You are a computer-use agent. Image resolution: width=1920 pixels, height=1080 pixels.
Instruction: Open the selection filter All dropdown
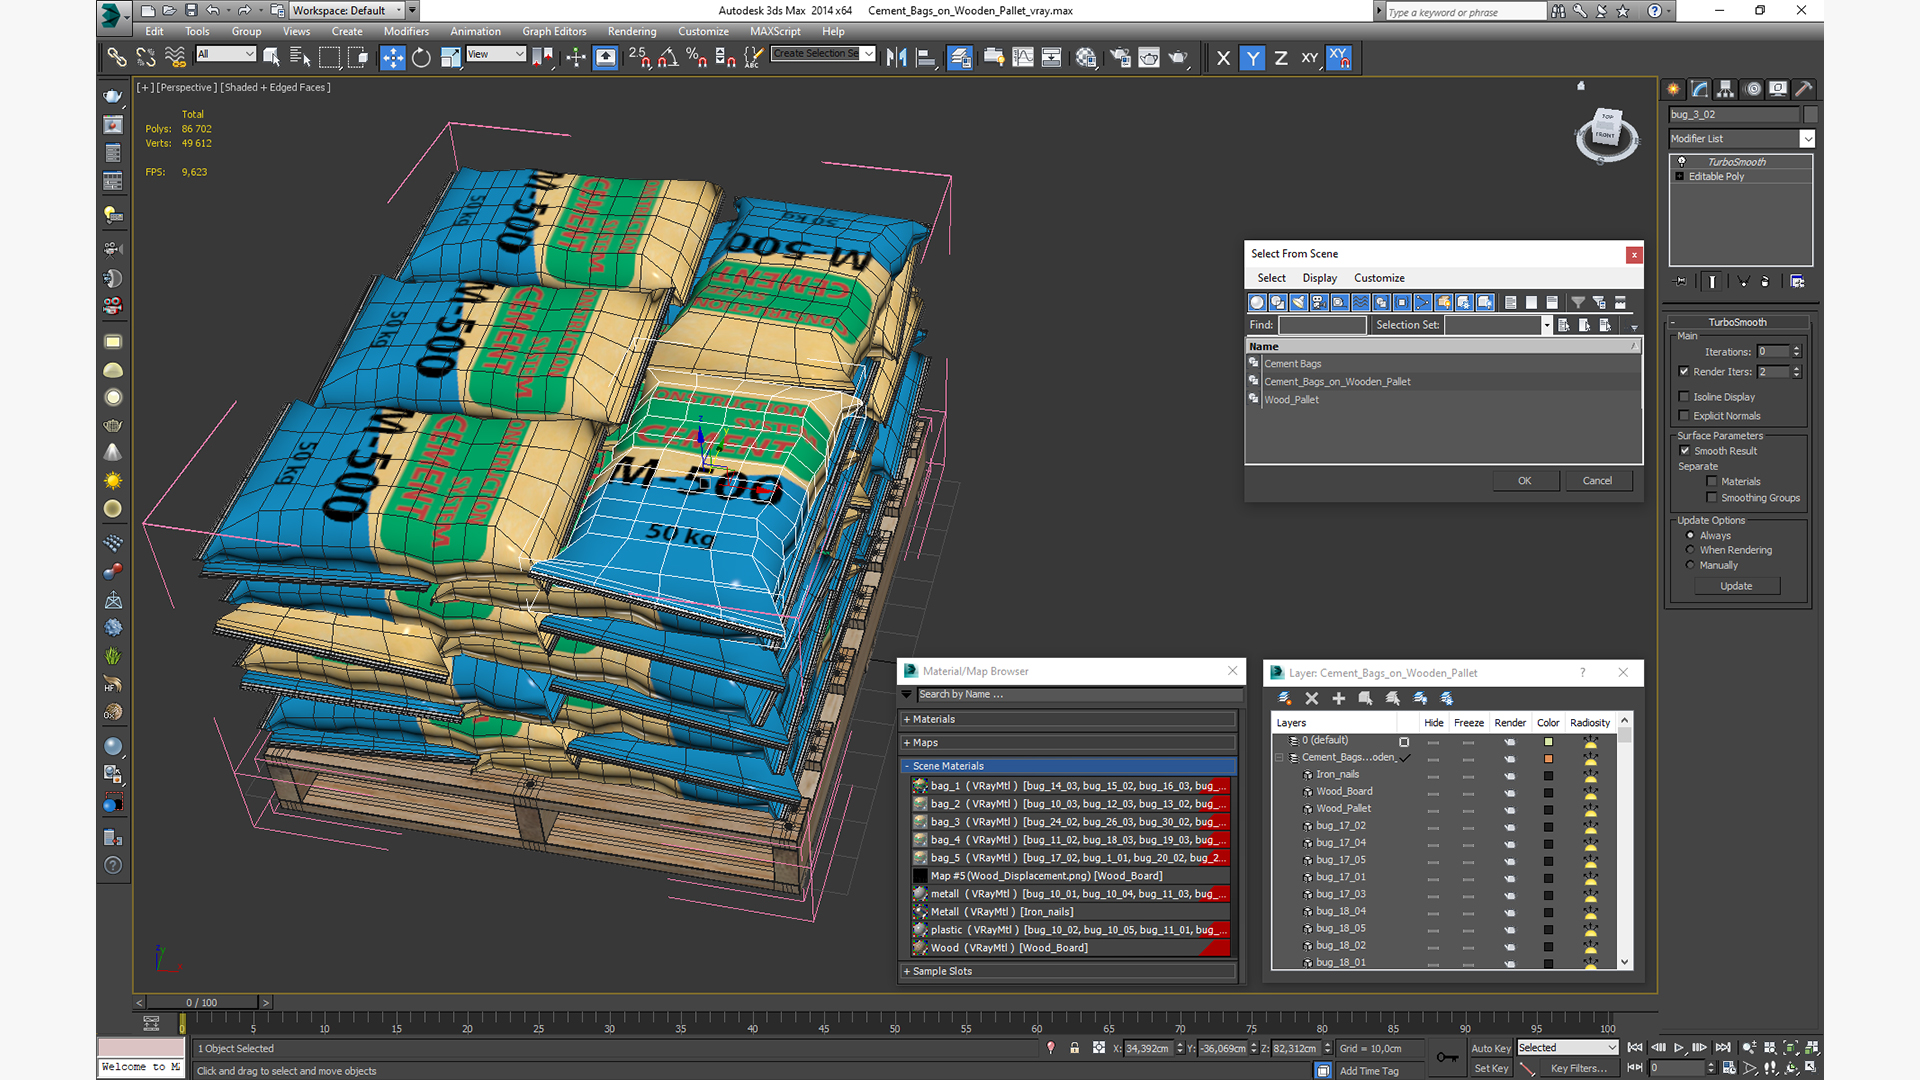[226, 54]
